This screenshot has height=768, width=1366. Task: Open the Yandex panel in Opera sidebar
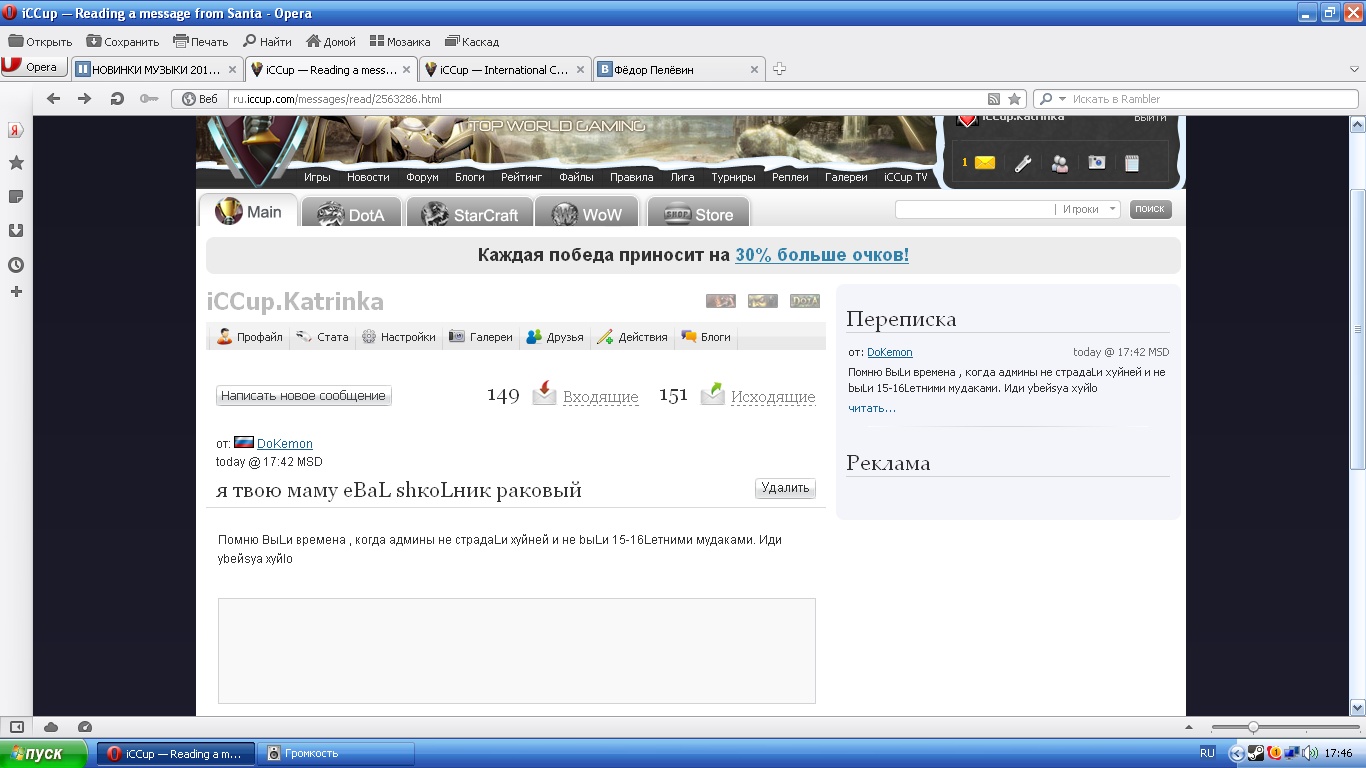[x=16, y=130]
